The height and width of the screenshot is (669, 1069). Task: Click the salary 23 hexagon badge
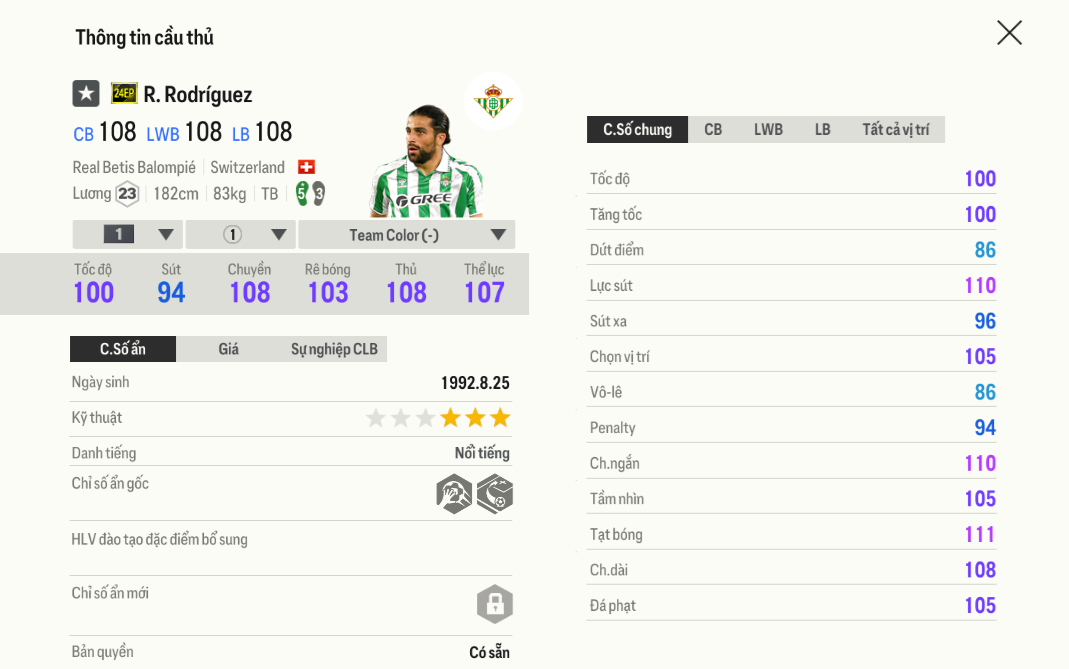(x=127, y=194)
